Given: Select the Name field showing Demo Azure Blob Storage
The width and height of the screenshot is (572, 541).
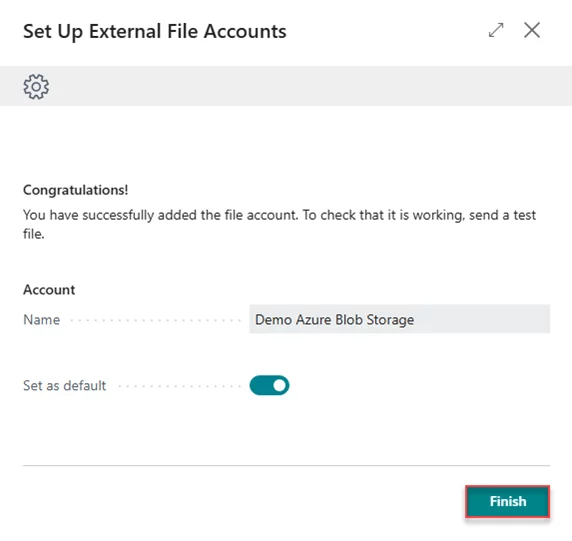Looking at the screenshot, I should pos(399,319).
